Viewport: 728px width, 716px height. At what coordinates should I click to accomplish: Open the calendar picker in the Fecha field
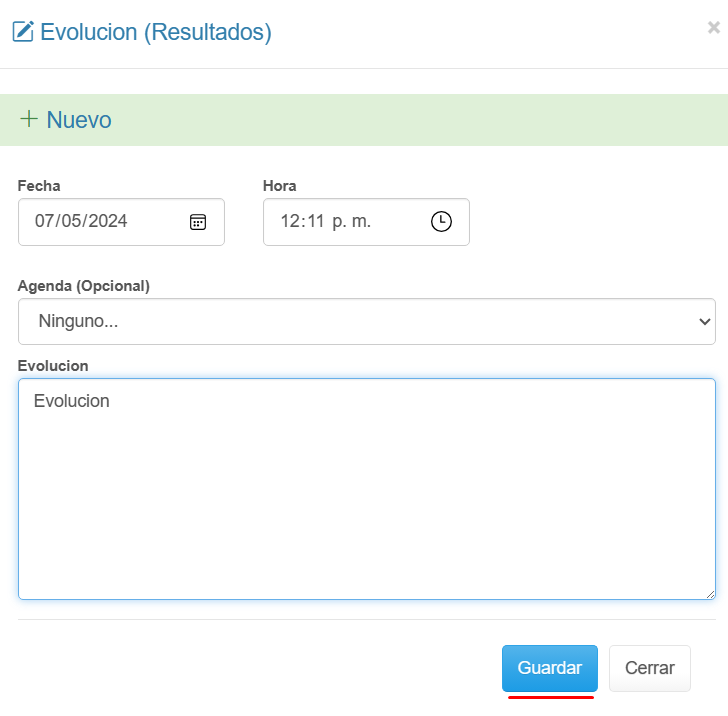pyautogui.click(x=198, y=222)
